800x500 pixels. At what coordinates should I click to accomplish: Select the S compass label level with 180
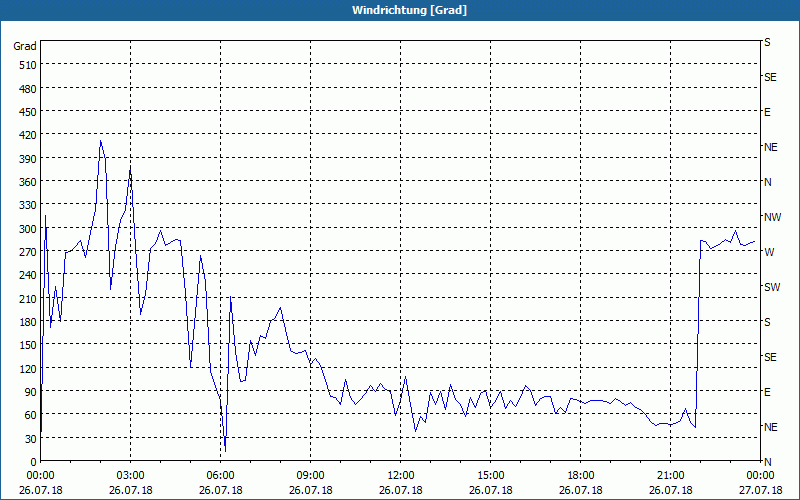tap(767, 322)
